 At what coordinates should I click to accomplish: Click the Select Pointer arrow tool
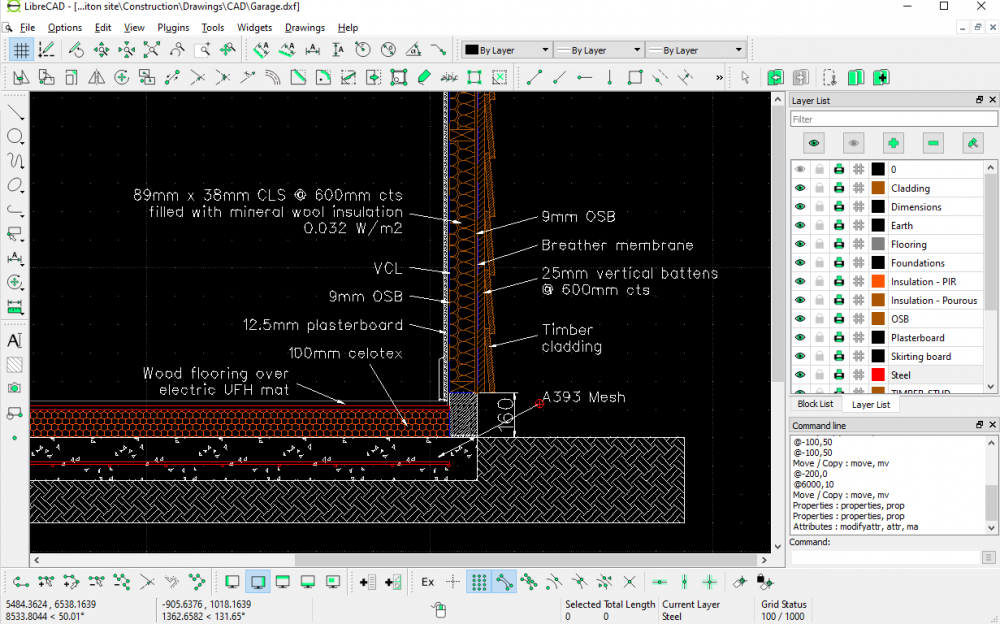click(x=745, y=78)
